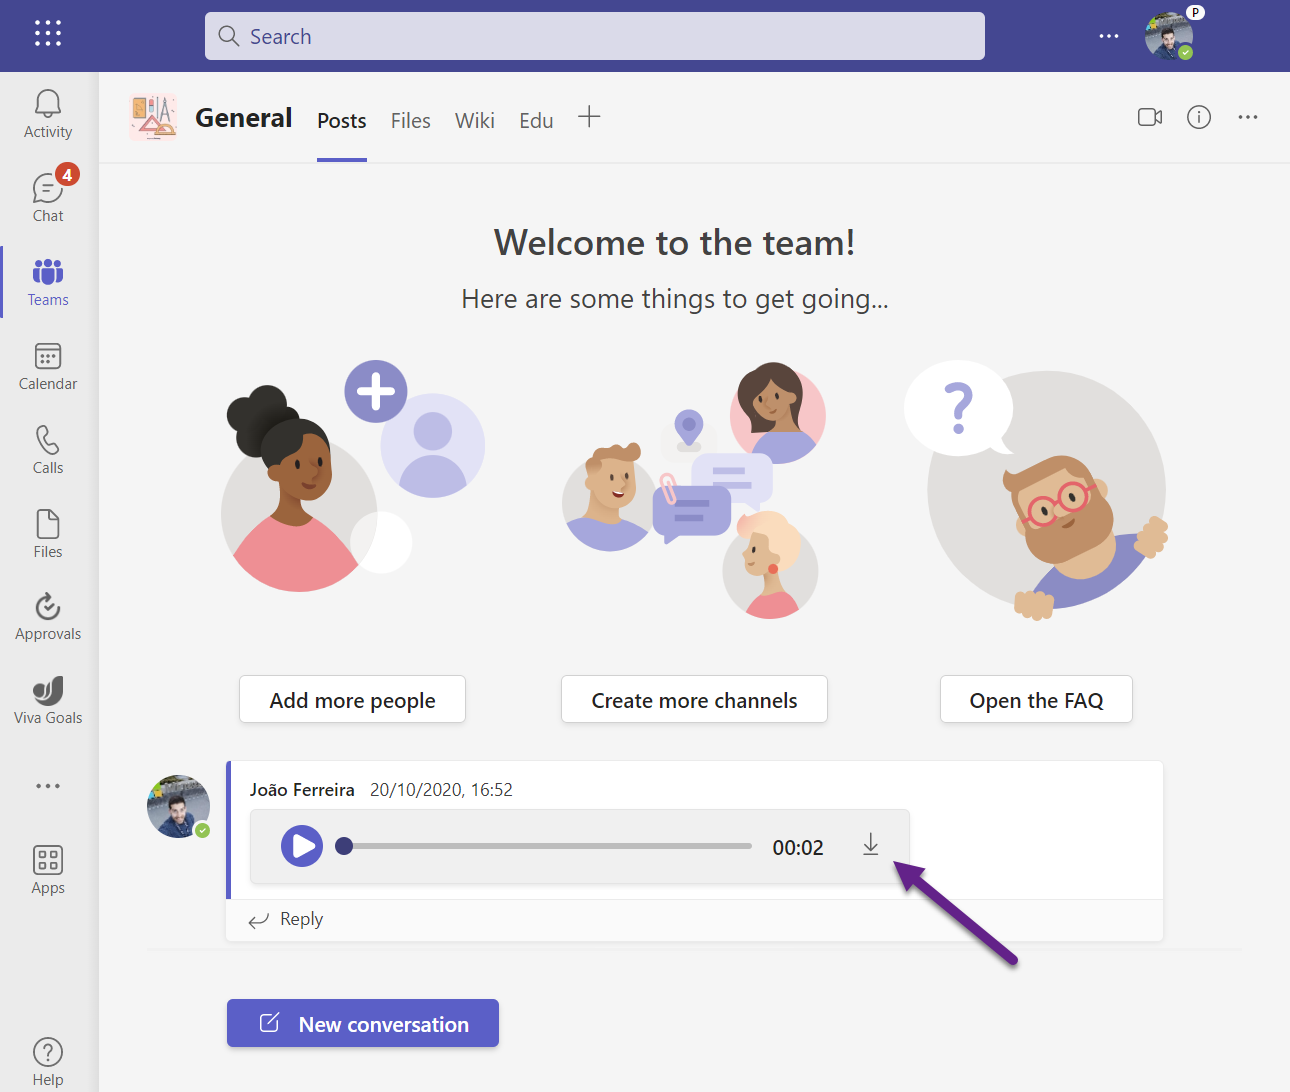Viewport: 1290px width, 1092px height.
Task: Play the audio message
Action: pyautogui.click(x=302, y=846)
